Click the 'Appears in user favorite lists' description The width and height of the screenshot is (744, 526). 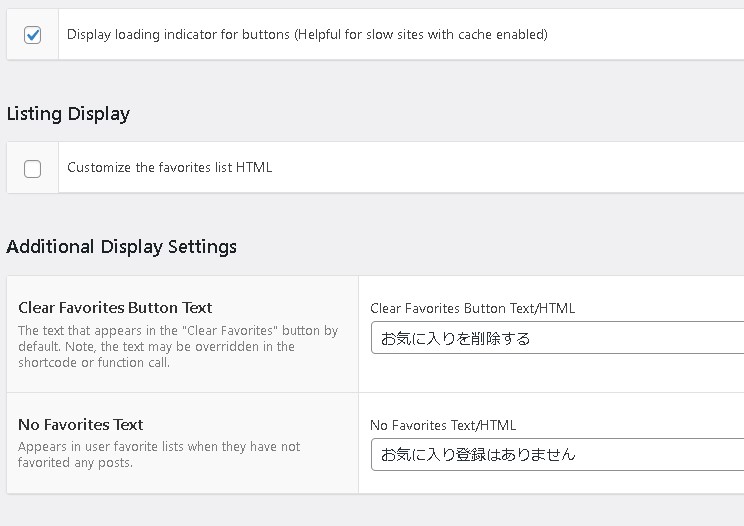pyautogui.click(x=159, y=447)
